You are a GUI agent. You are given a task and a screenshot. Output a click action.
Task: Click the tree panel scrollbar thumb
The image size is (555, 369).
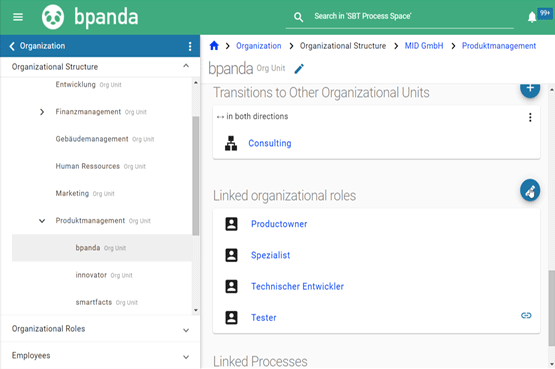[x=196, y=176]
